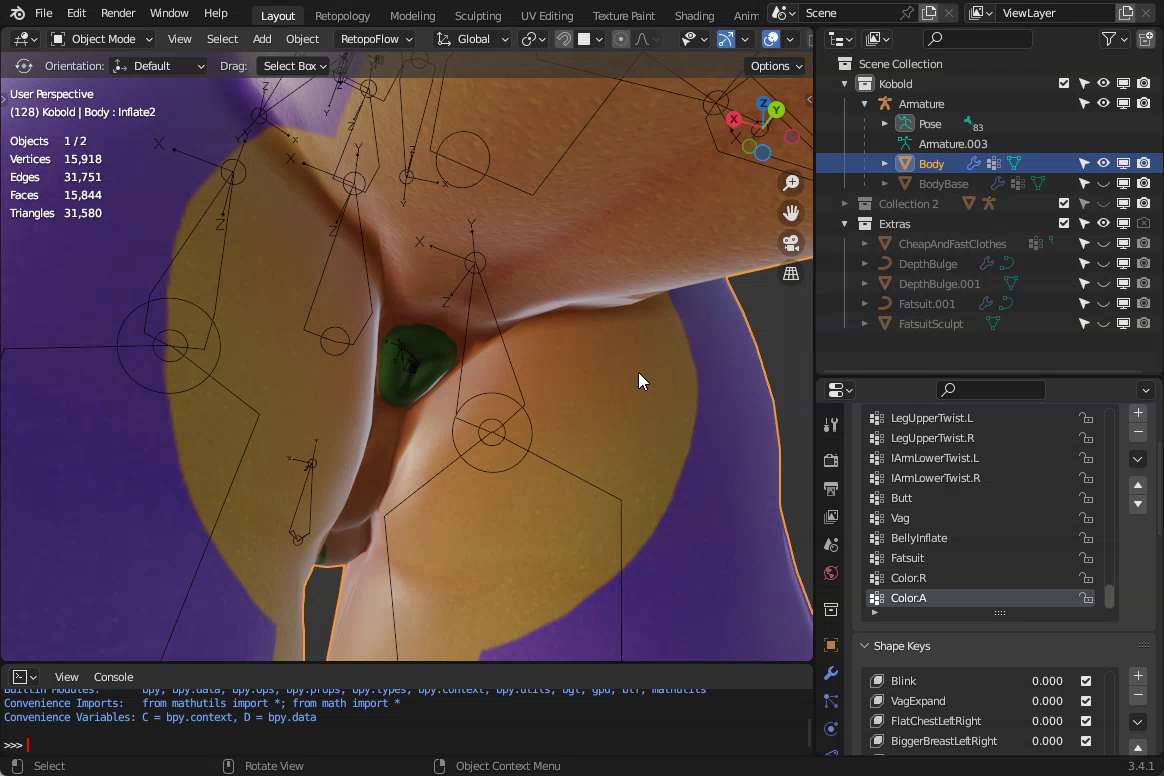The image size is (1164, 776).
Task: Open the Modifiers wrench properties tab
Action: (x=831, y=673)
